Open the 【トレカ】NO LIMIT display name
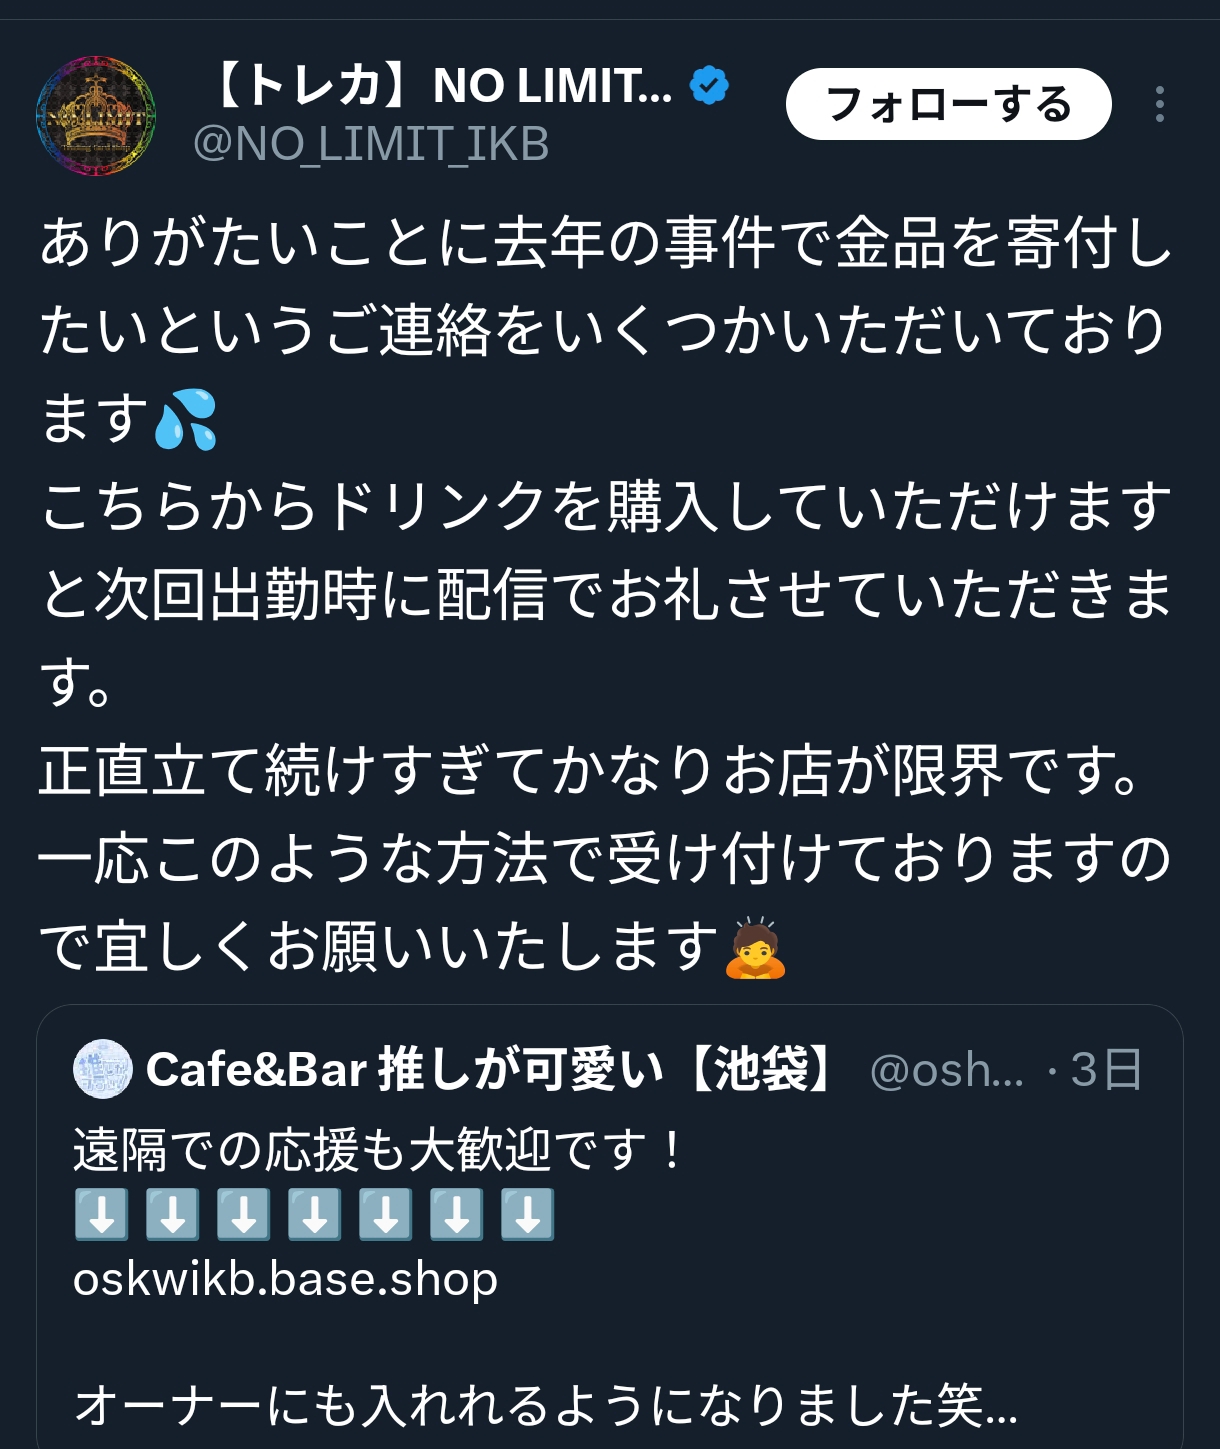Viewport: 1220px width, 1449px height. click(x=441, y=86)
